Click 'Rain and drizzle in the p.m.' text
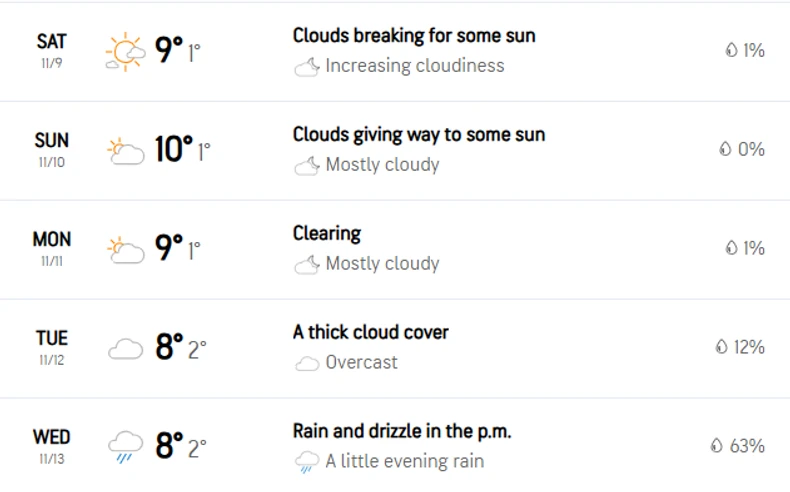Viewport: 790px width, 492px height. 402,431
